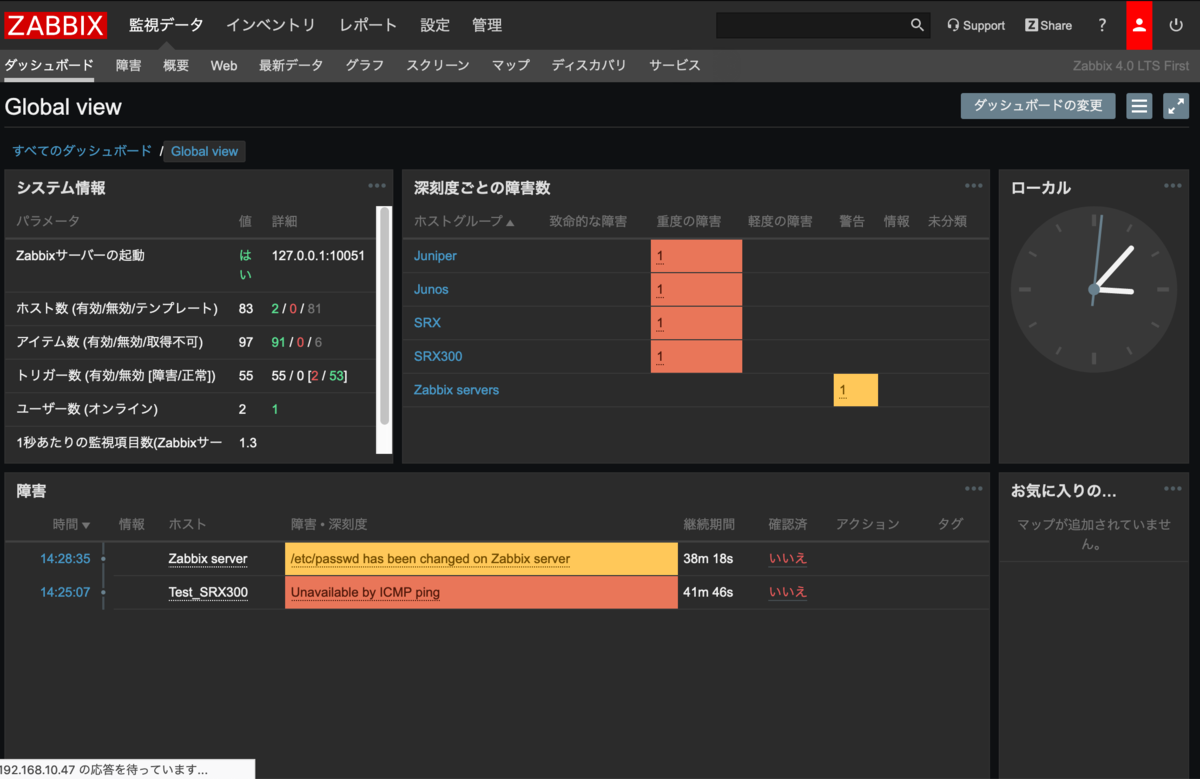Select マップ submenu tab
This screenshot has width=1200, height=779.
tap(511, 65)
